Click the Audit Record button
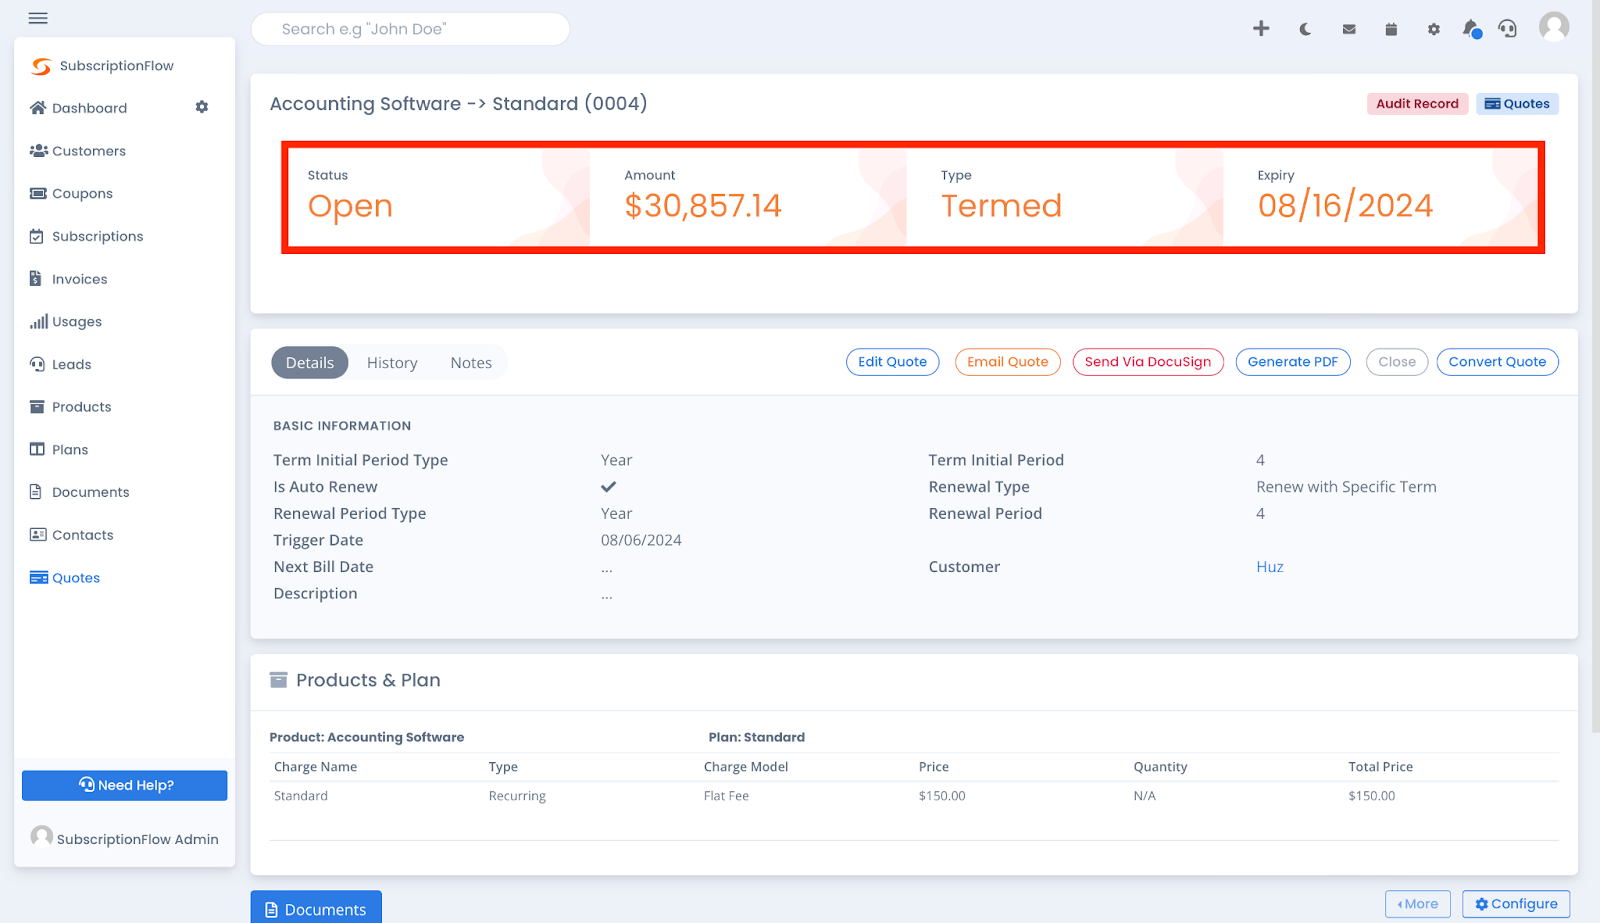1600x923 pixels. (x=1417, y=104)
